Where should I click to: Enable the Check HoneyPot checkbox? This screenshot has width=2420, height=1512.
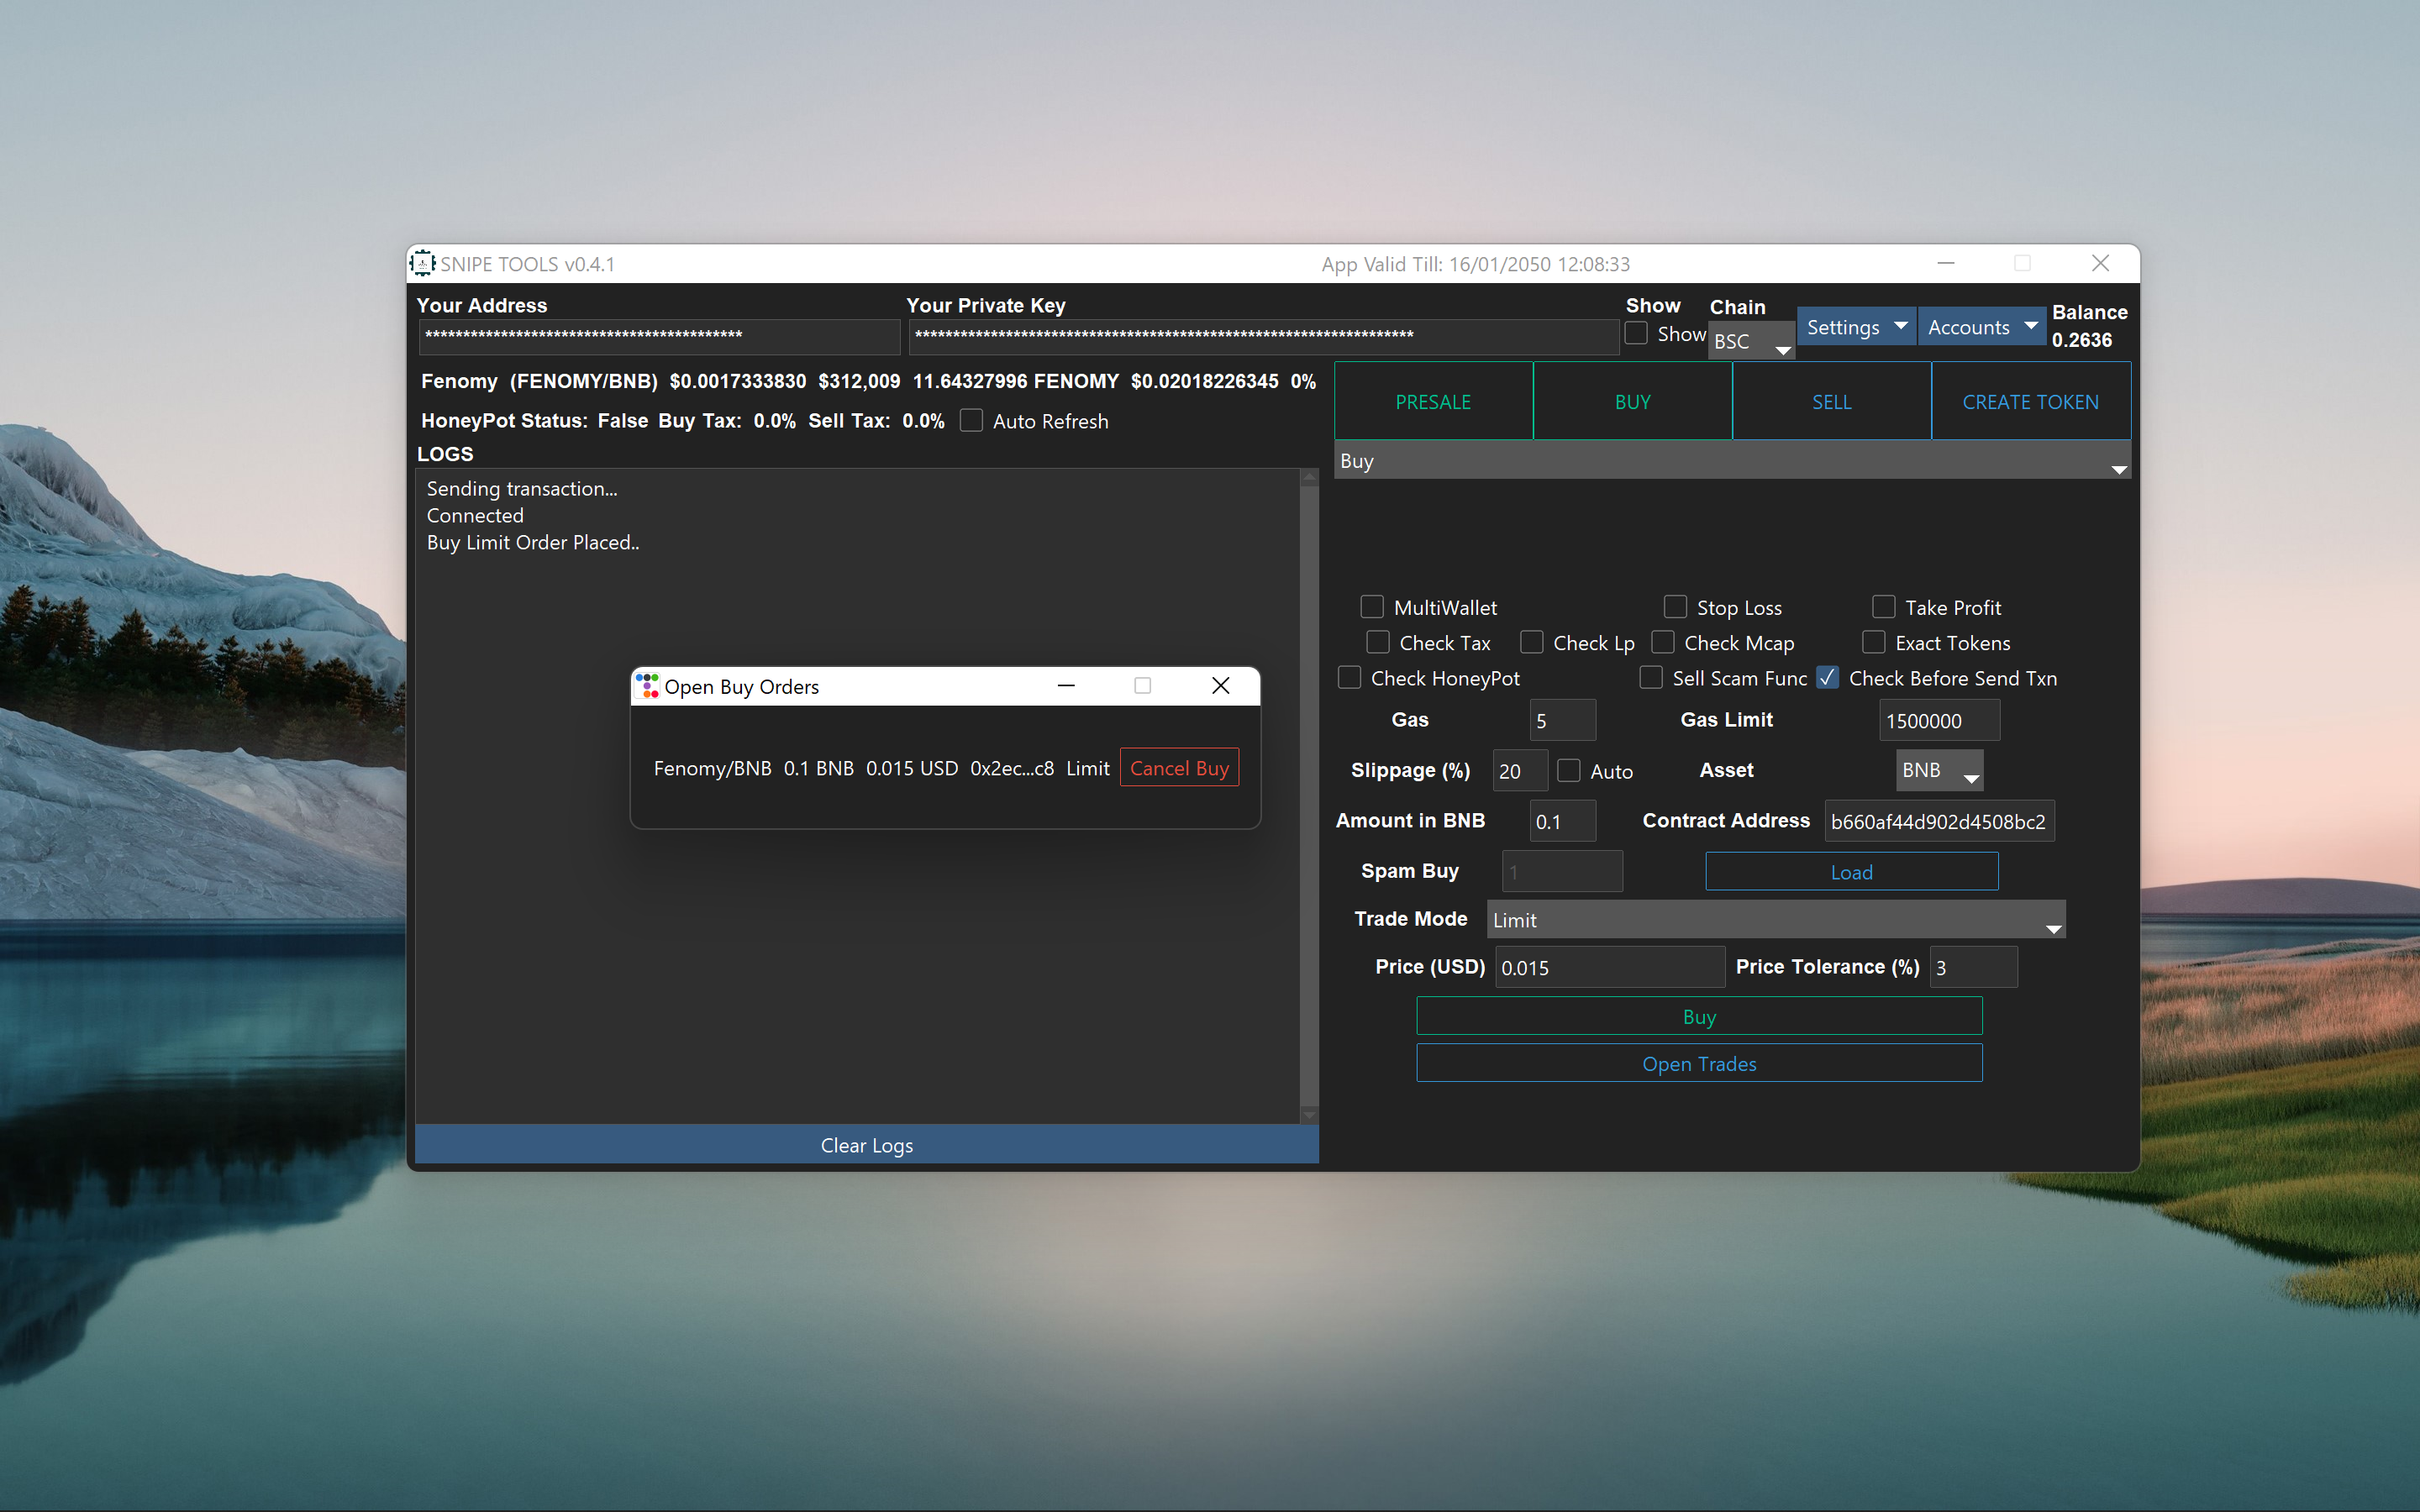coord(1349,678)
